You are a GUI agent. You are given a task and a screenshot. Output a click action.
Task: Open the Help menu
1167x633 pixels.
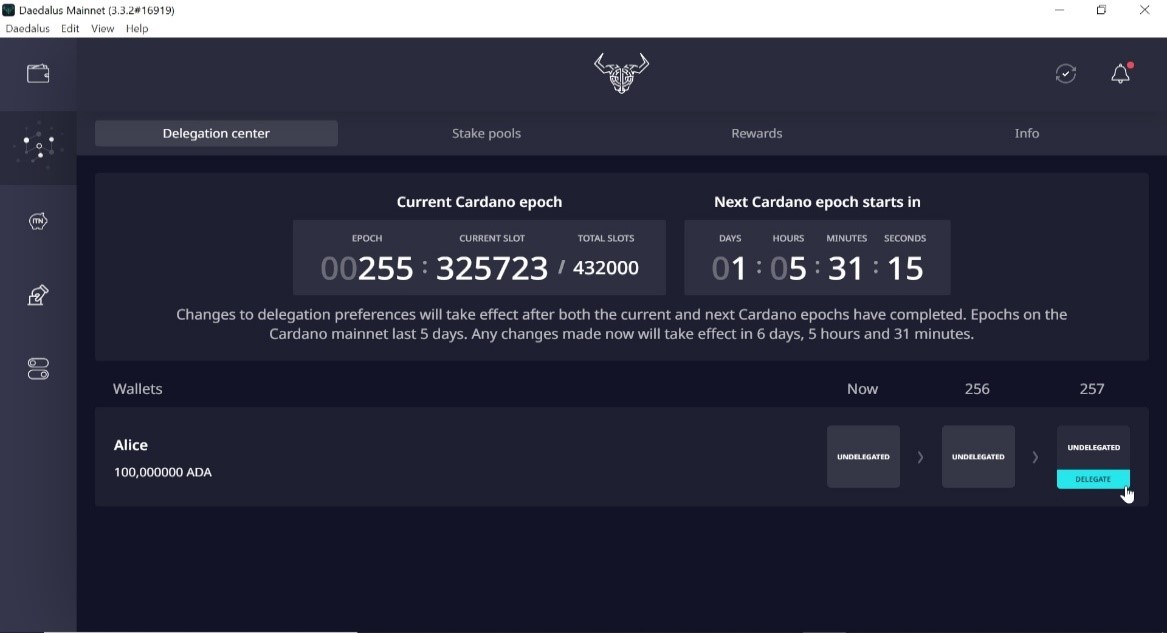[137, 28]
